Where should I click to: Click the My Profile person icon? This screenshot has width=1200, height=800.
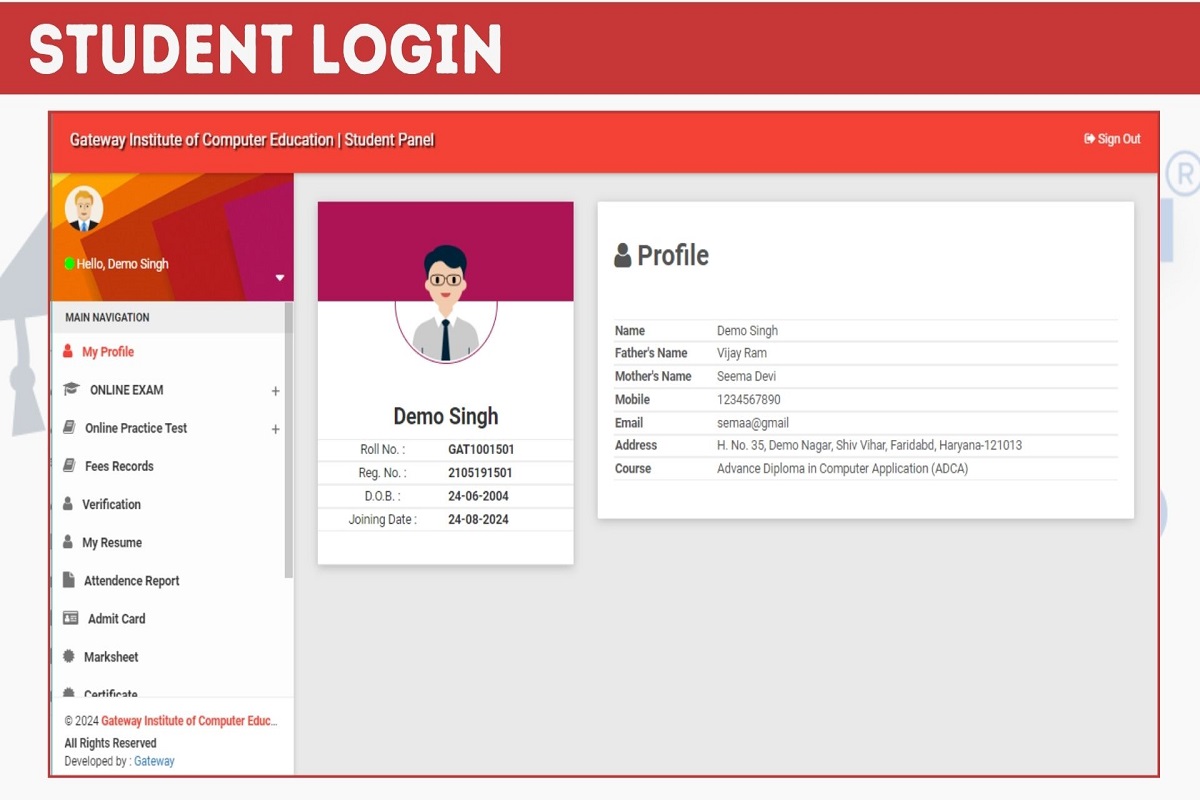coord(68,352)
